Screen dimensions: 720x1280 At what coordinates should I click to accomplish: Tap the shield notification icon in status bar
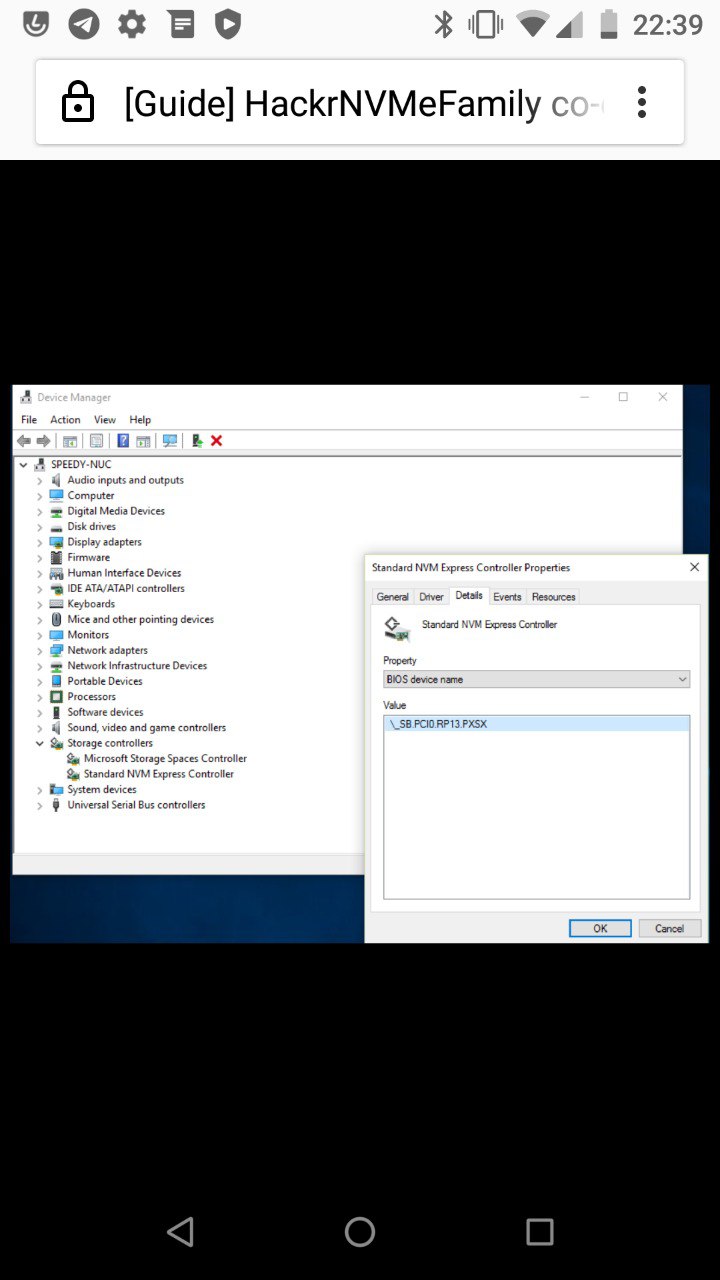click(x=228, y=24)
